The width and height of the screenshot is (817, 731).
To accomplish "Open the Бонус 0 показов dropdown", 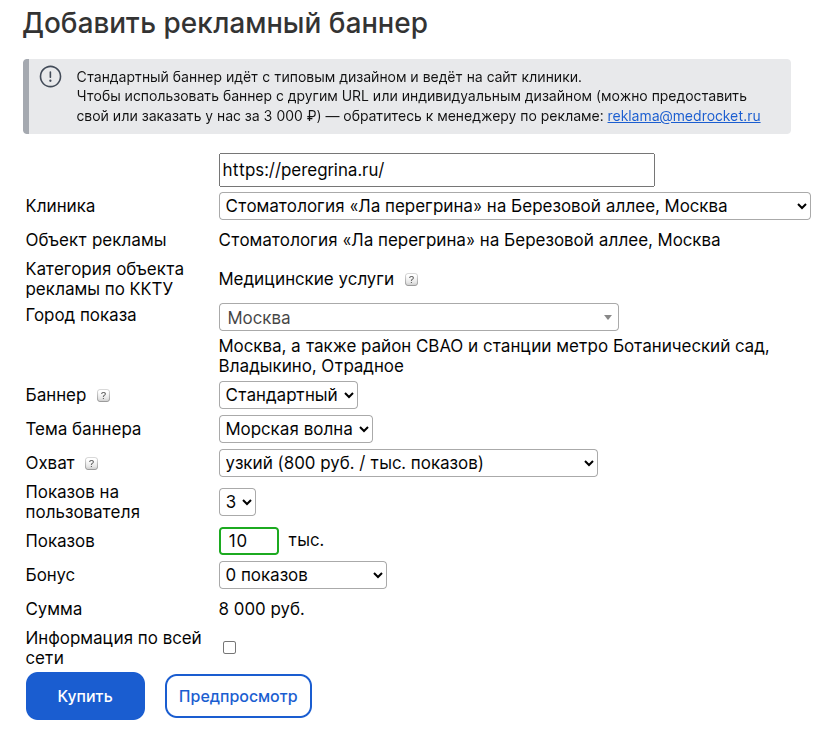I will click(x=303, y=575).
